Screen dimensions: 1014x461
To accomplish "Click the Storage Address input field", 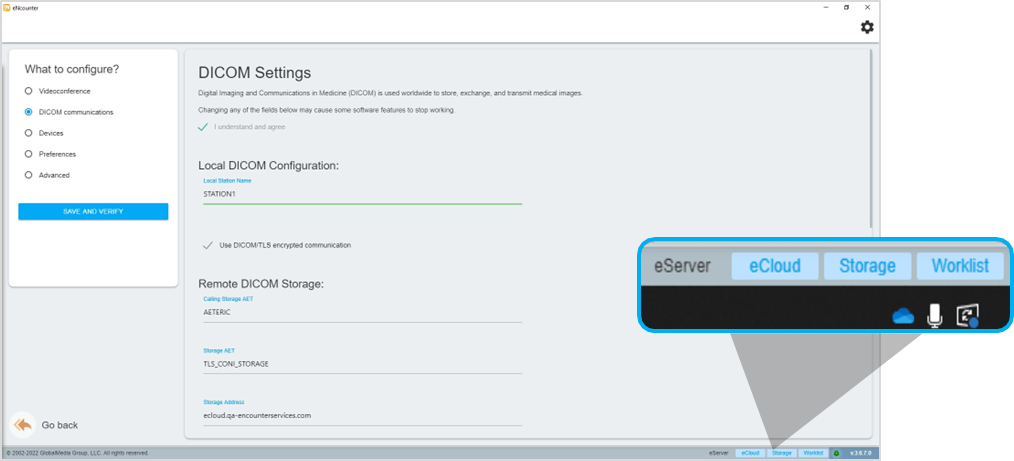I will (x=361, y=415).
